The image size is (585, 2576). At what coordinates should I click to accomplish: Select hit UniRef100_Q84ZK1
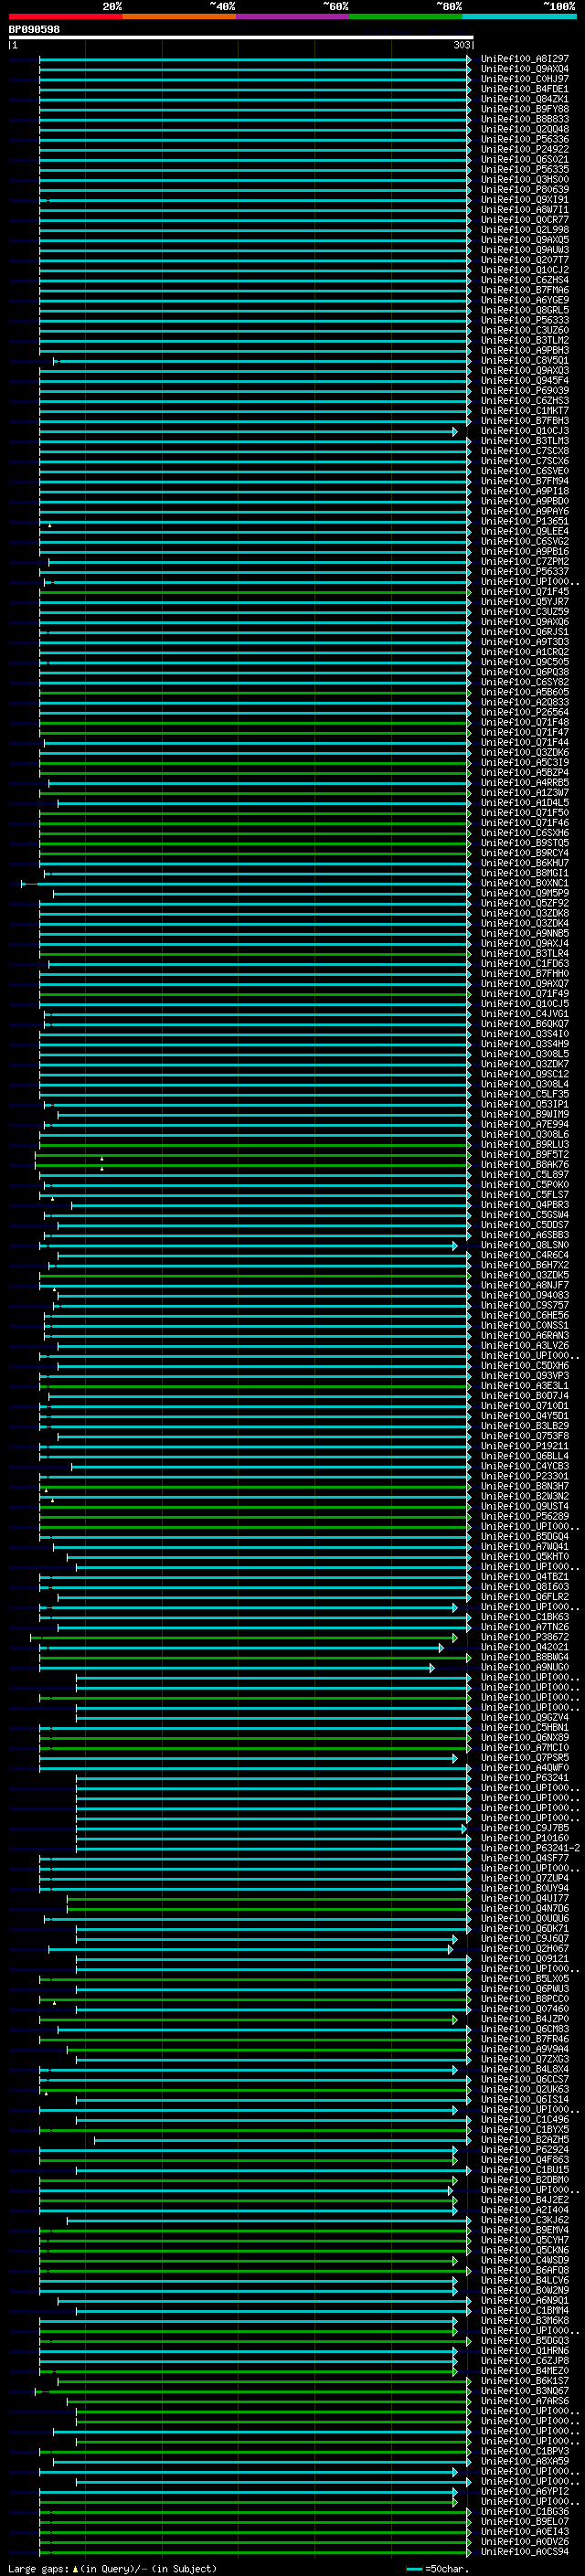pos(524,99)
